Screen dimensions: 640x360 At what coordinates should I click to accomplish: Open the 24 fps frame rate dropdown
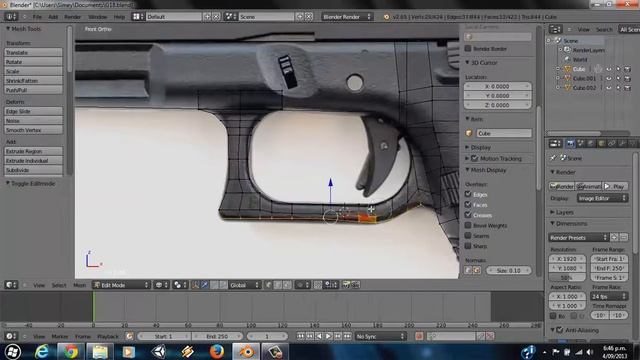(x=609, y=296)
